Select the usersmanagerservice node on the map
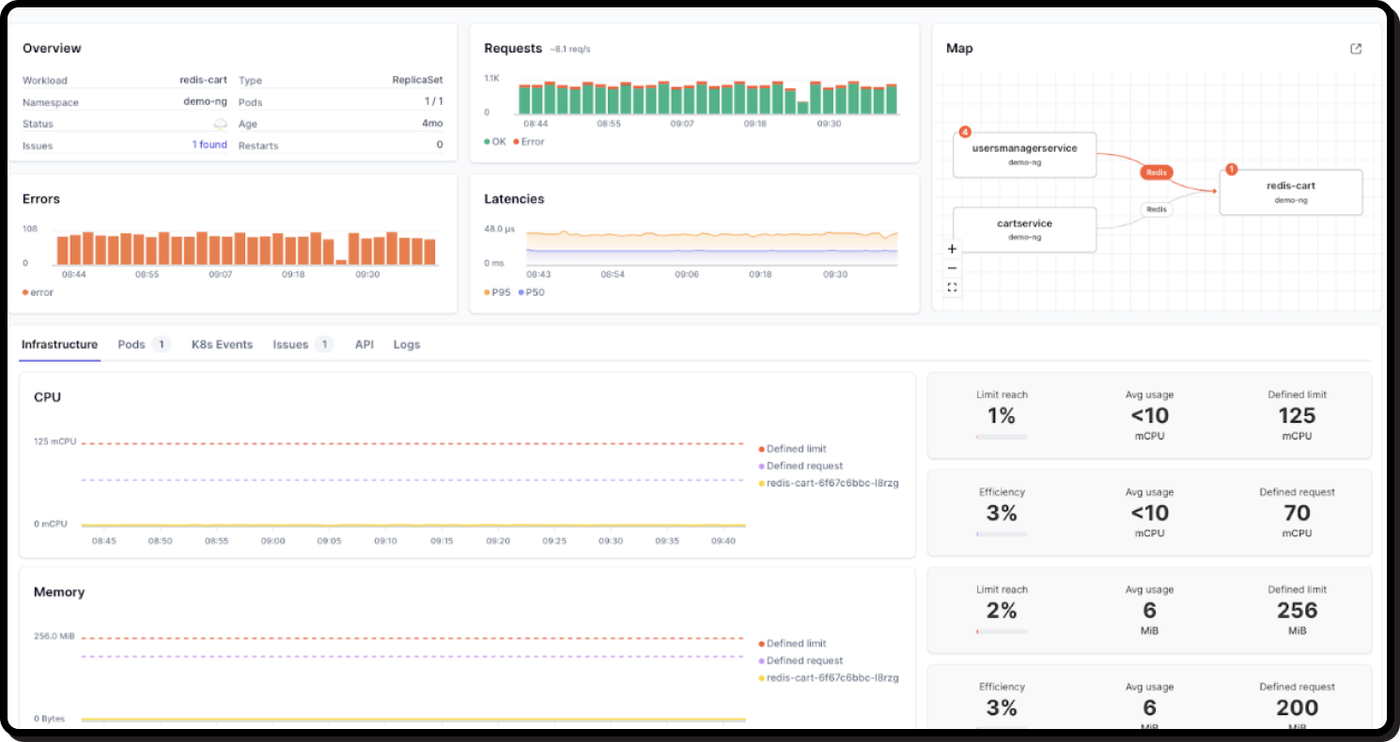Screen dimensions: 1400x742 tap(1025, 154)
